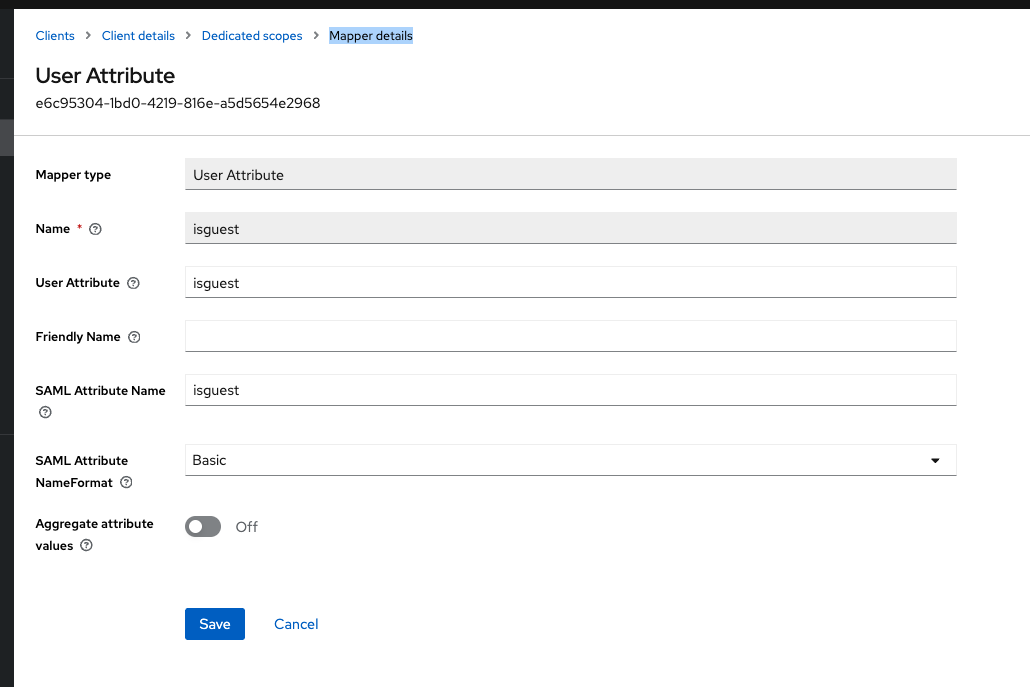The image size is (1030, 687).
Task: Open help tooltip for User Attribute field
Action: pos(134,283)
